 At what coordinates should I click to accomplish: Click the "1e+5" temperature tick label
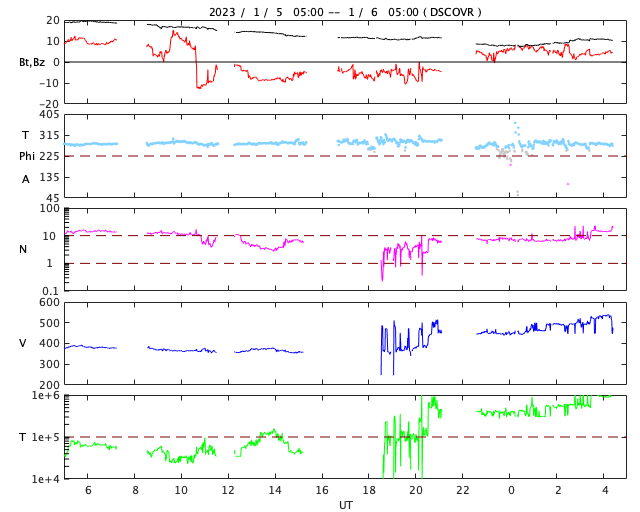click(x=46, y=437)
